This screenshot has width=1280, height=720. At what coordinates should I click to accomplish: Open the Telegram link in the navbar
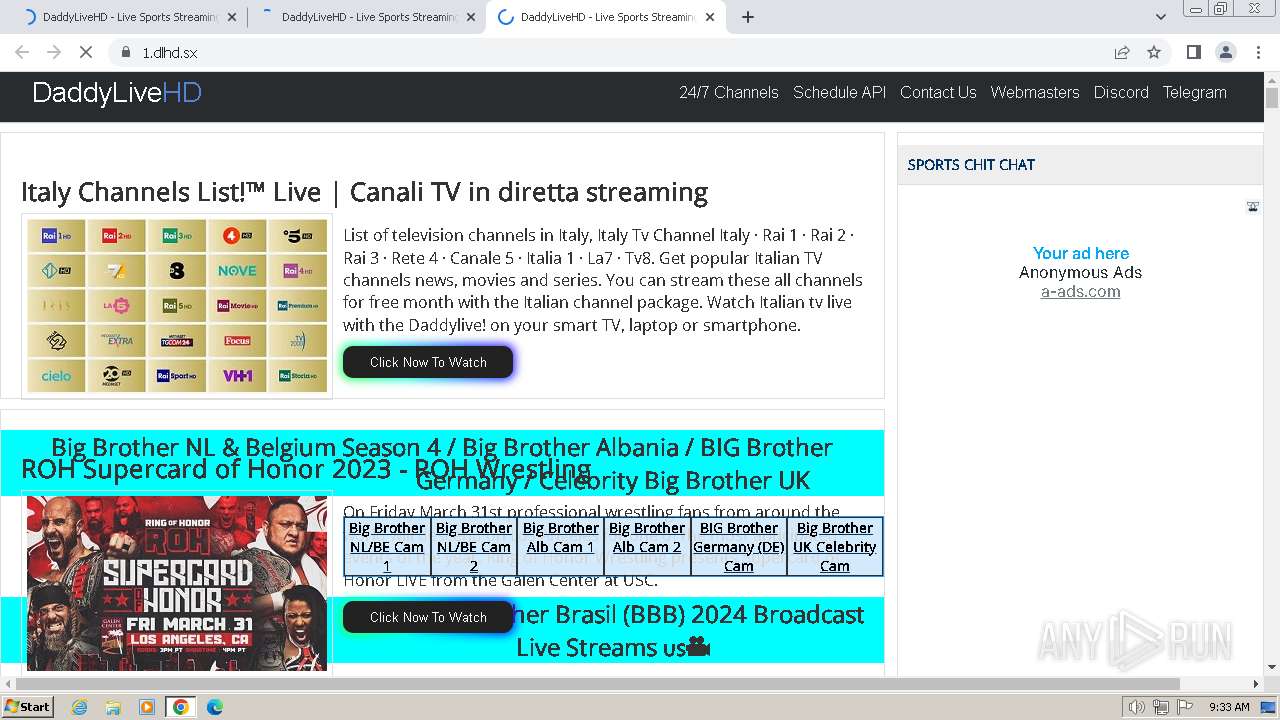tap(1194, 92)
